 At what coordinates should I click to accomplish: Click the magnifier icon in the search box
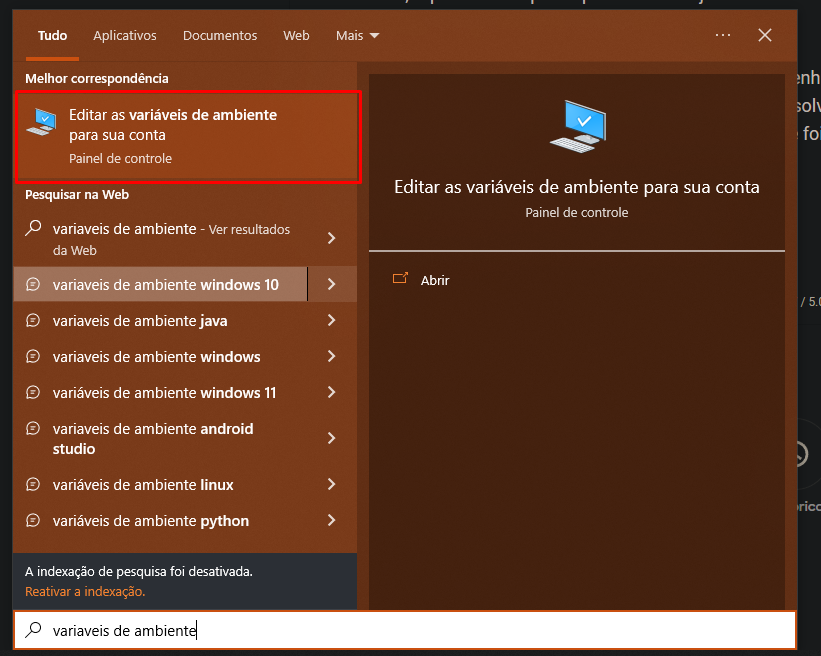pyautogui.click(x=34, y=630)
